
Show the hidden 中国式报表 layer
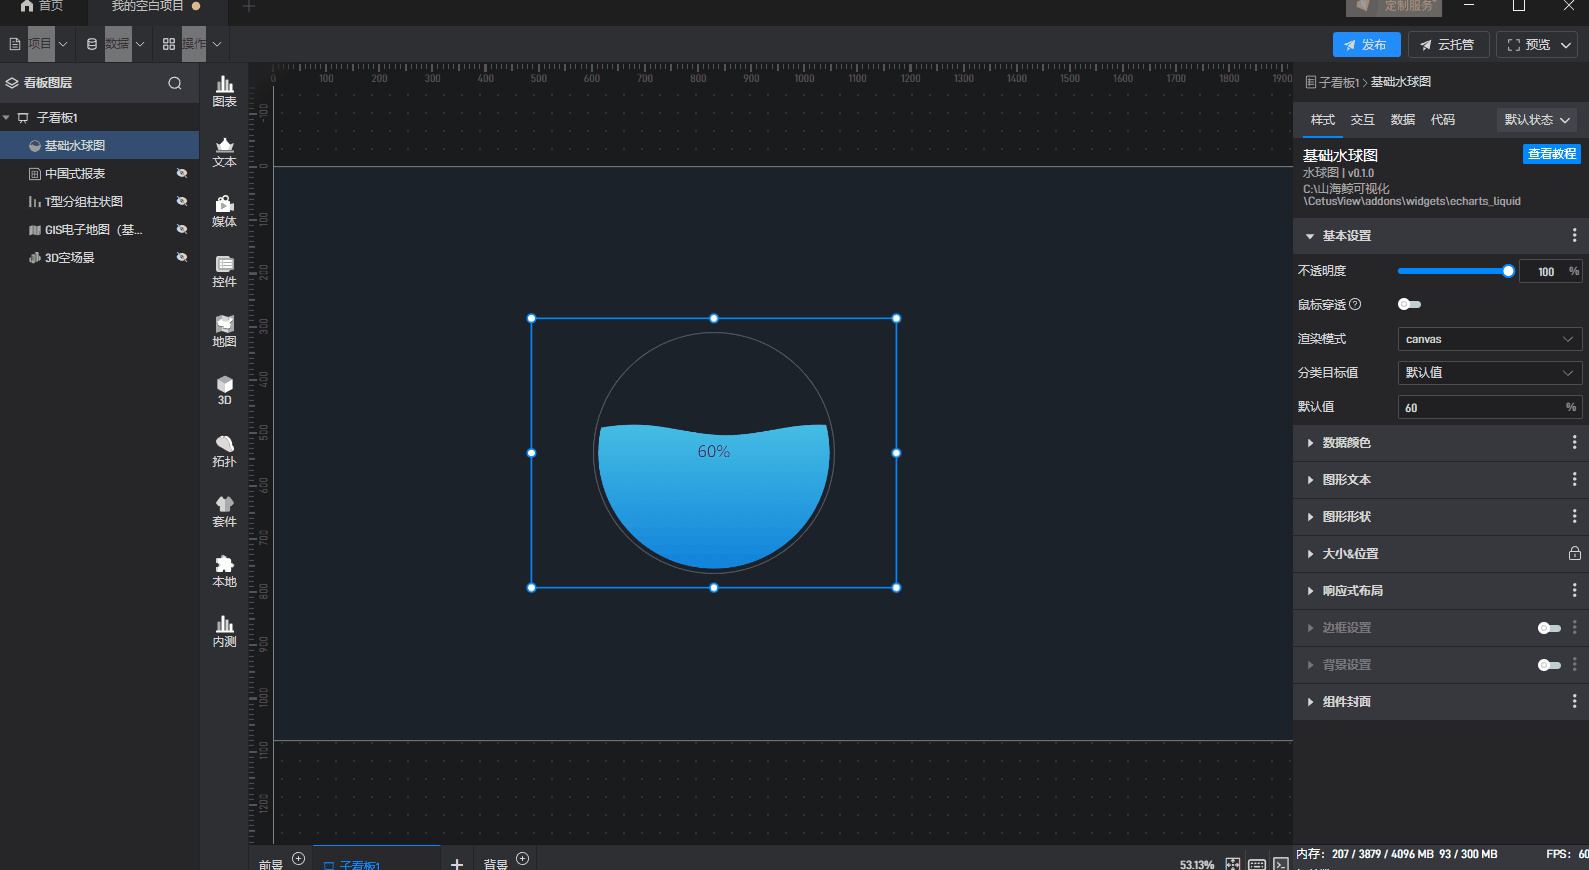point(182,174)
